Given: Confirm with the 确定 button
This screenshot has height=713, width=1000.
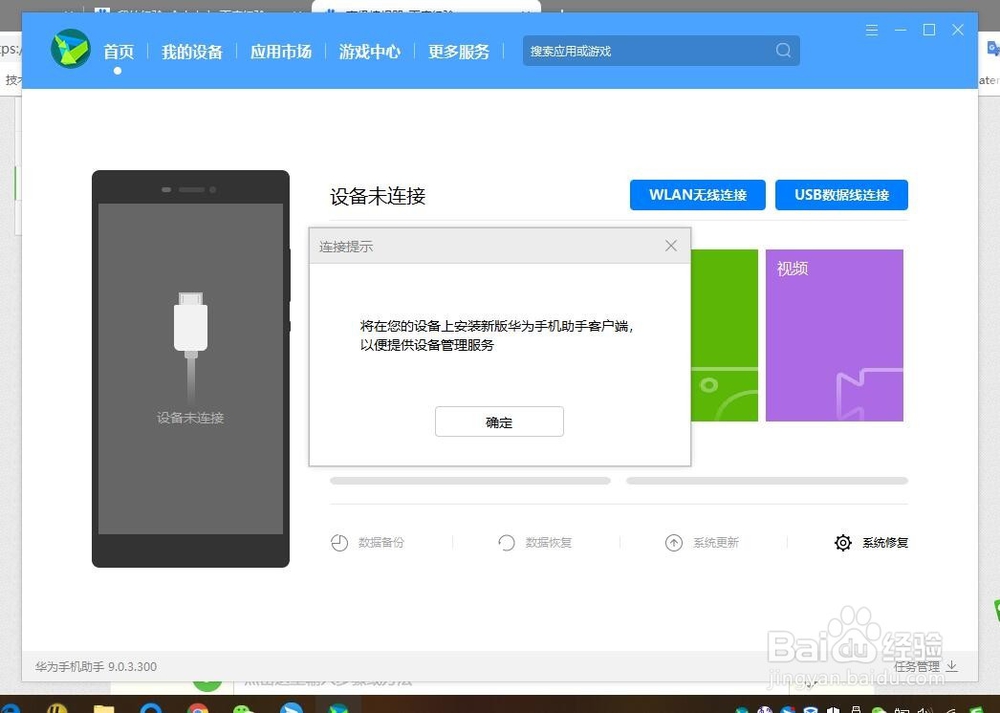Looking at the screenshot, I should (499, 422).
